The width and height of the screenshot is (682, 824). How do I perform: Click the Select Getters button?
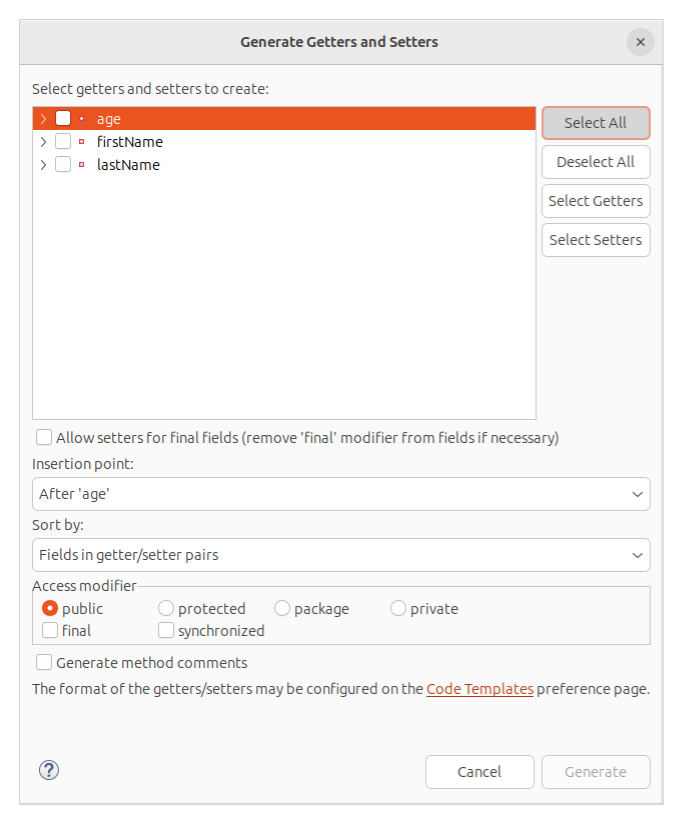[x=595, y=200]
